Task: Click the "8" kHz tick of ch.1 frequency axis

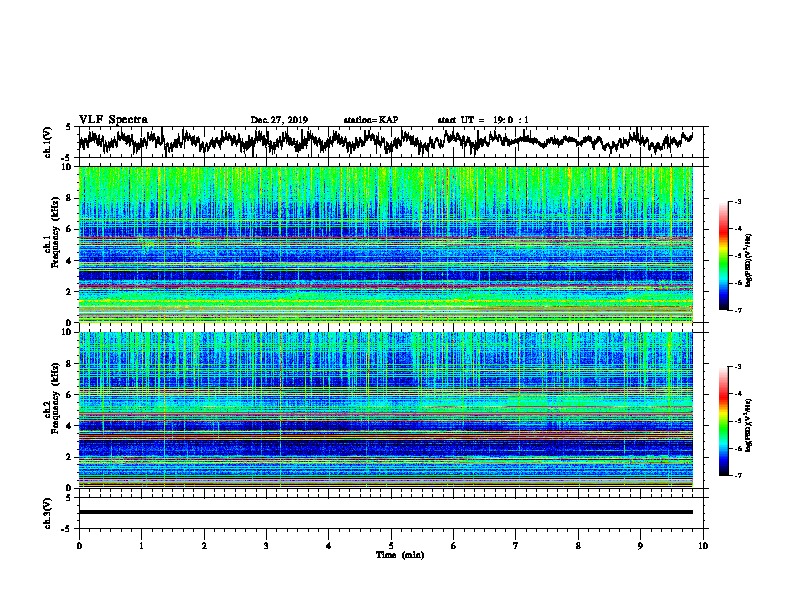Action: pos(69,198)
